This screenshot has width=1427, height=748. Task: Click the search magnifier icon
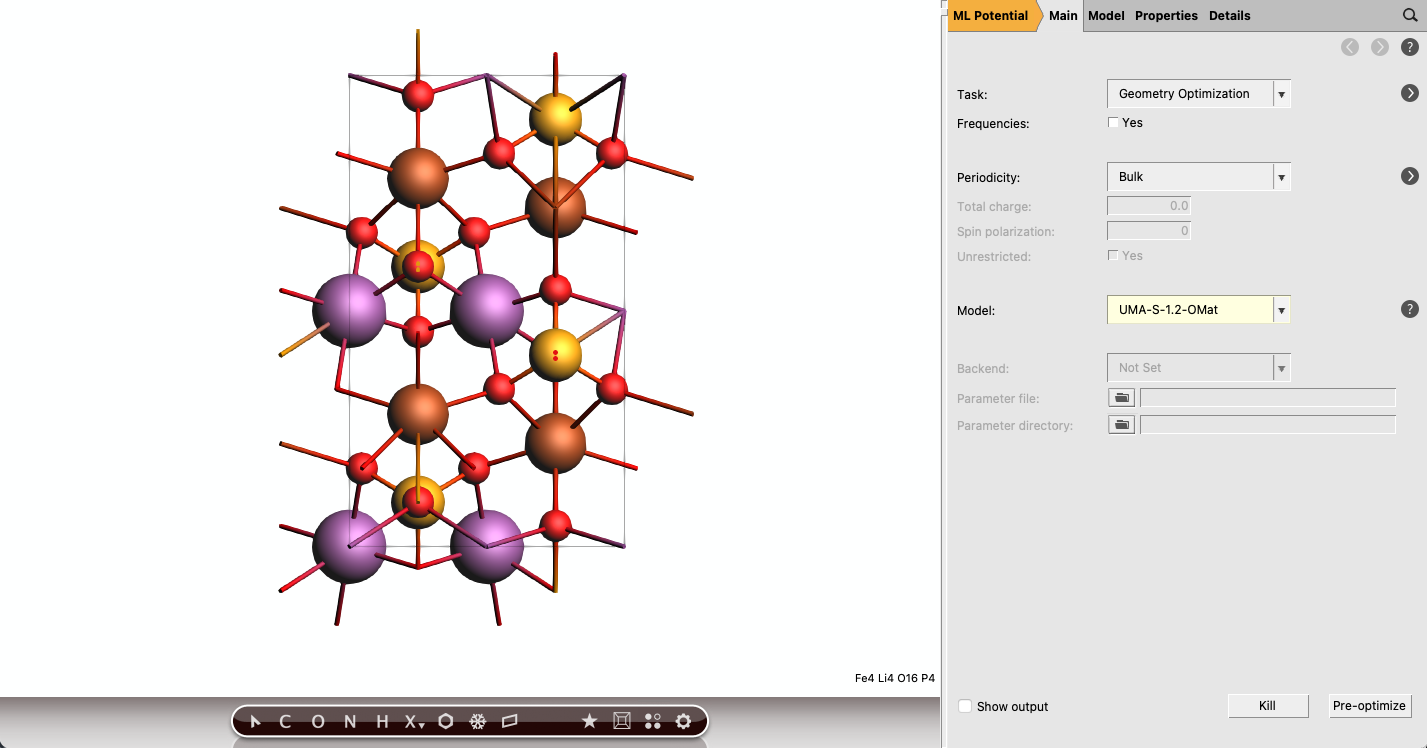pos(1409,16)
